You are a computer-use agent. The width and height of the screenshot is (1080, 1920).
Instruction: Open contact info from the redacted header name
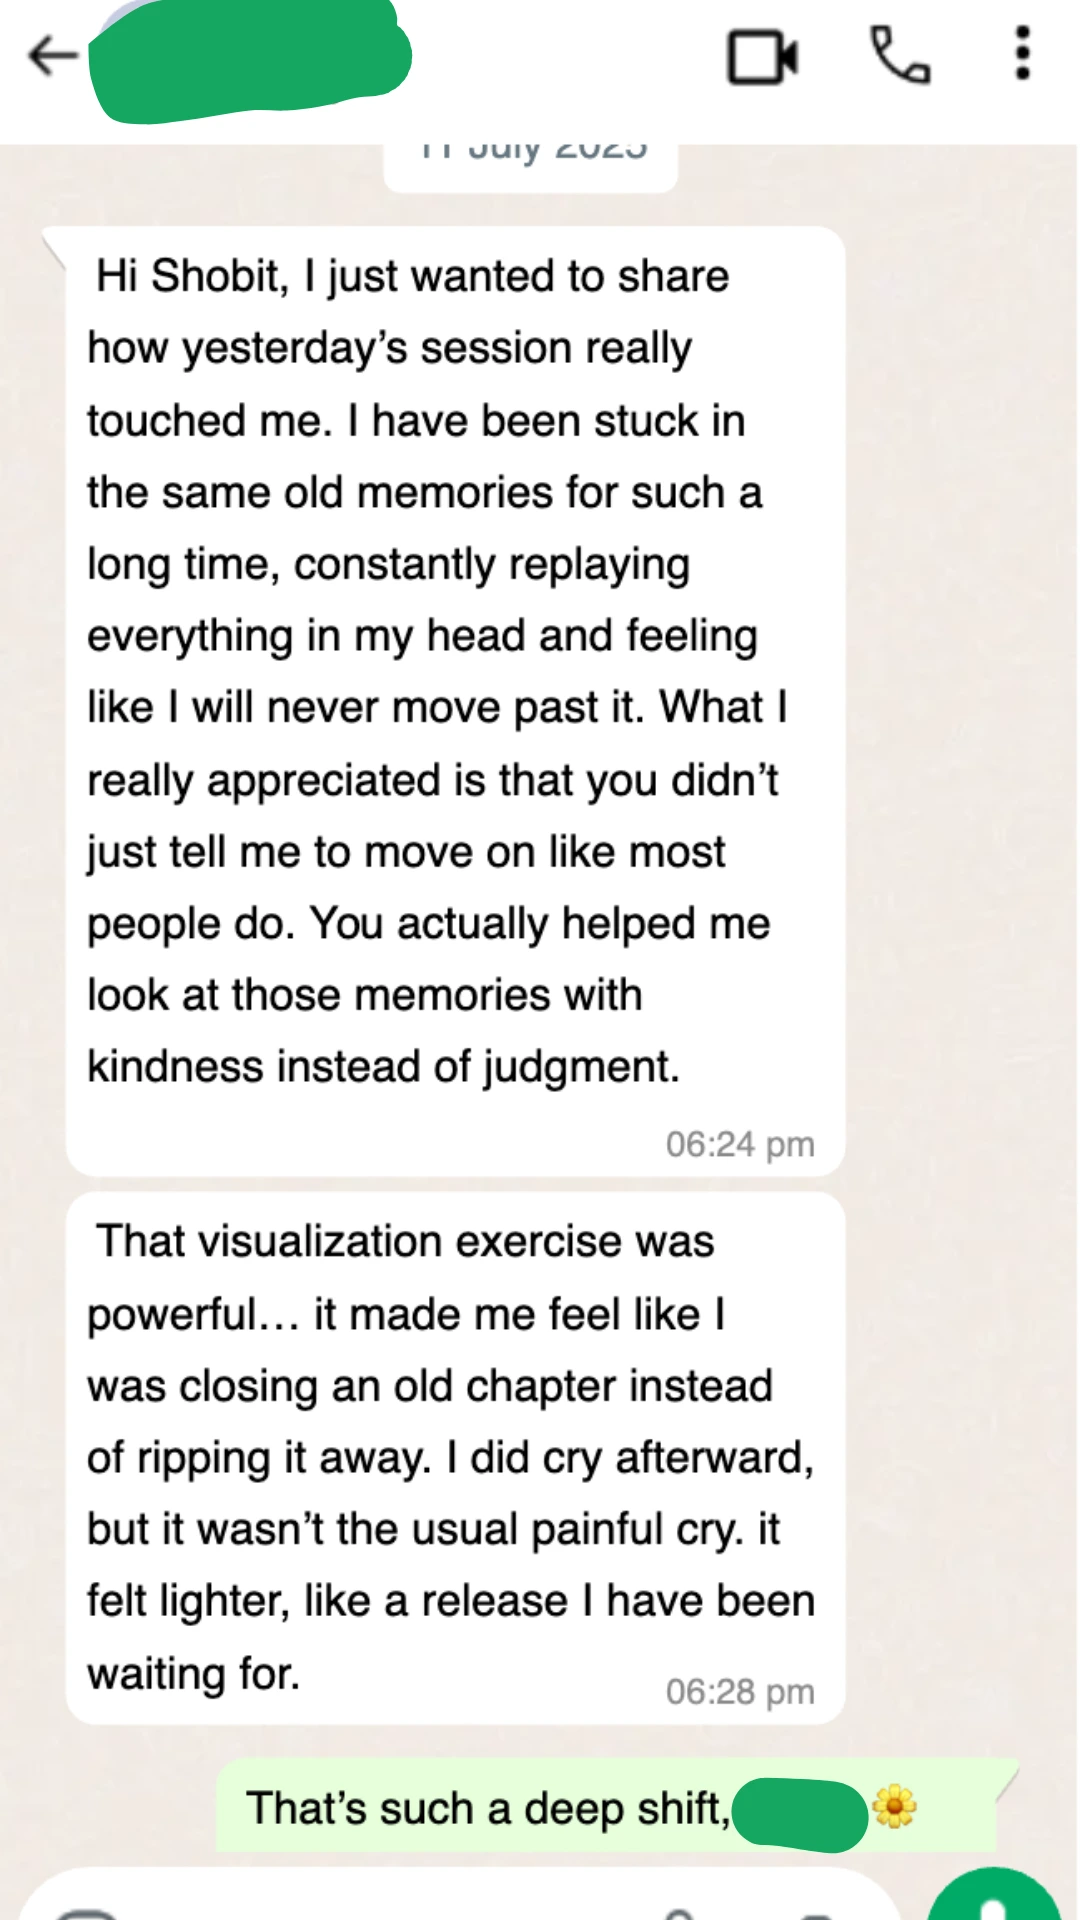[250, 60]
